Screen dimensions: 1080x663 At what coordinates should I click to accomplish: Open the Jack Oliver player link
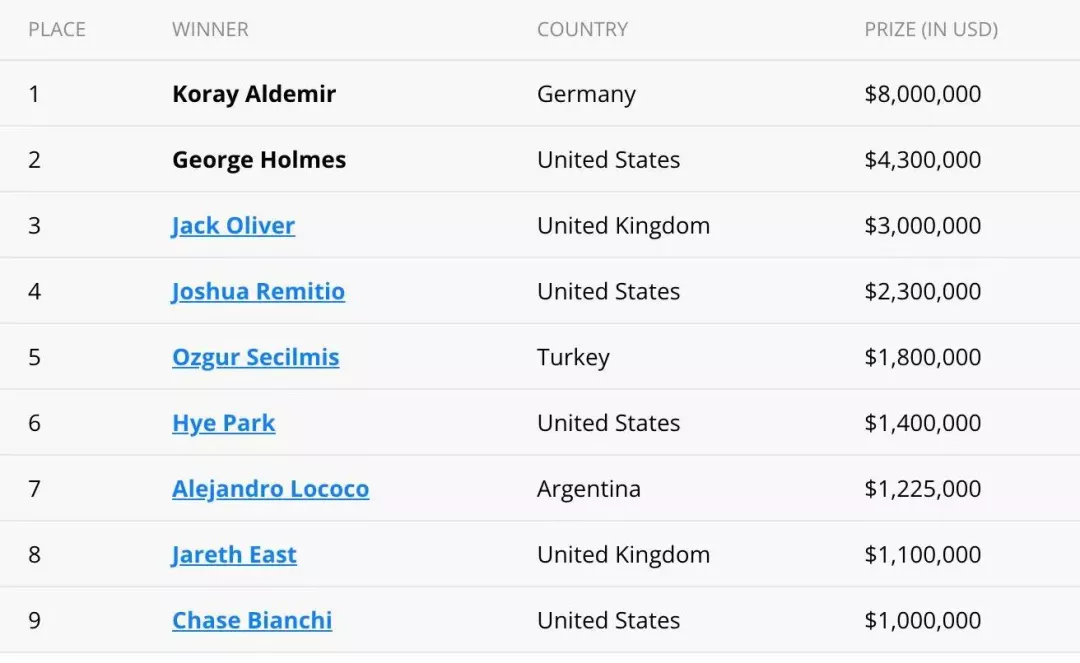coord(233,226)
